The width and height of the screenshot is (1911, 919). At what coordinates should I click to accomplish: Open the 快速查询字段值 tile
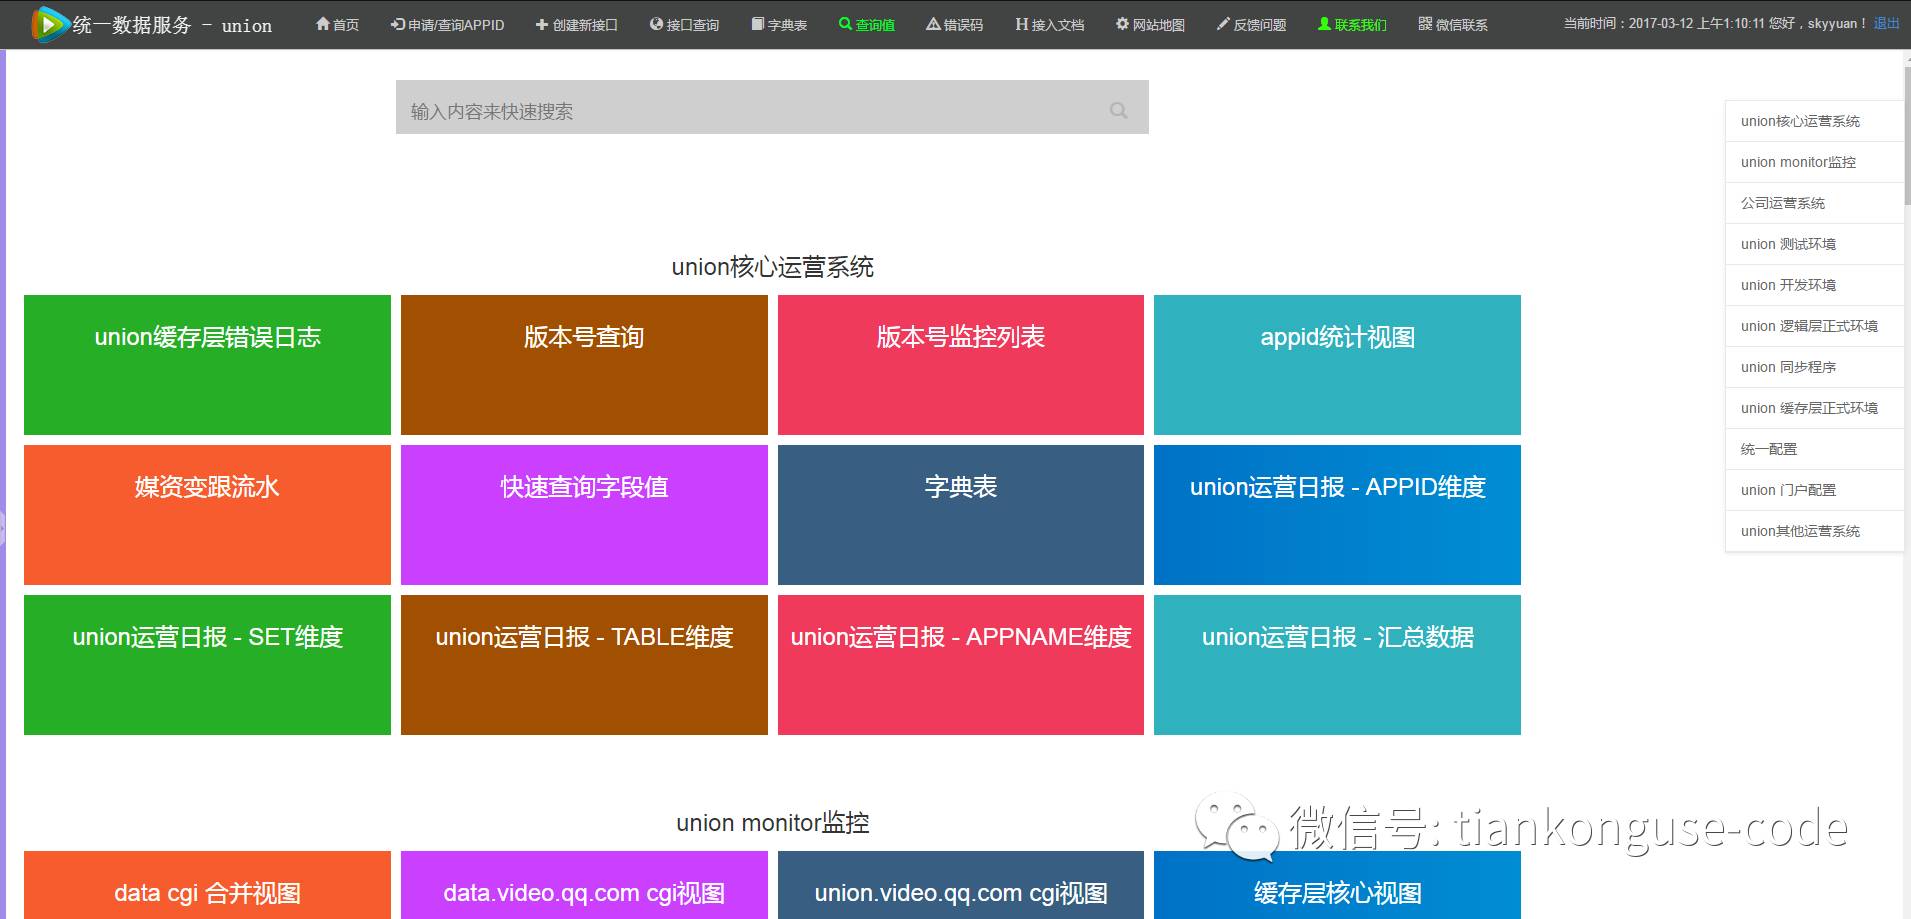584,515
